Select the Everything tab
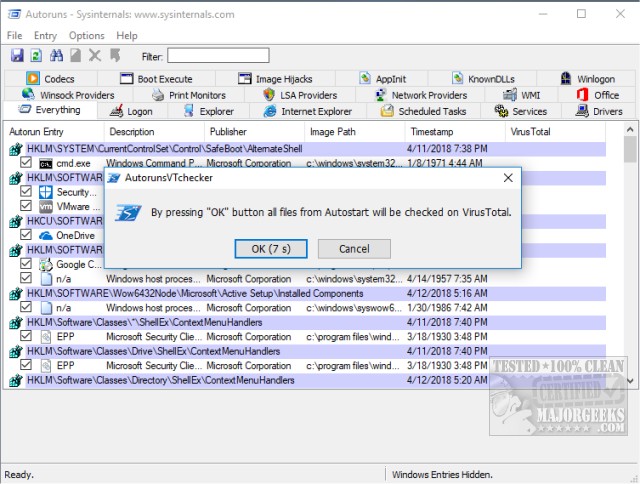 pos(50,110)
